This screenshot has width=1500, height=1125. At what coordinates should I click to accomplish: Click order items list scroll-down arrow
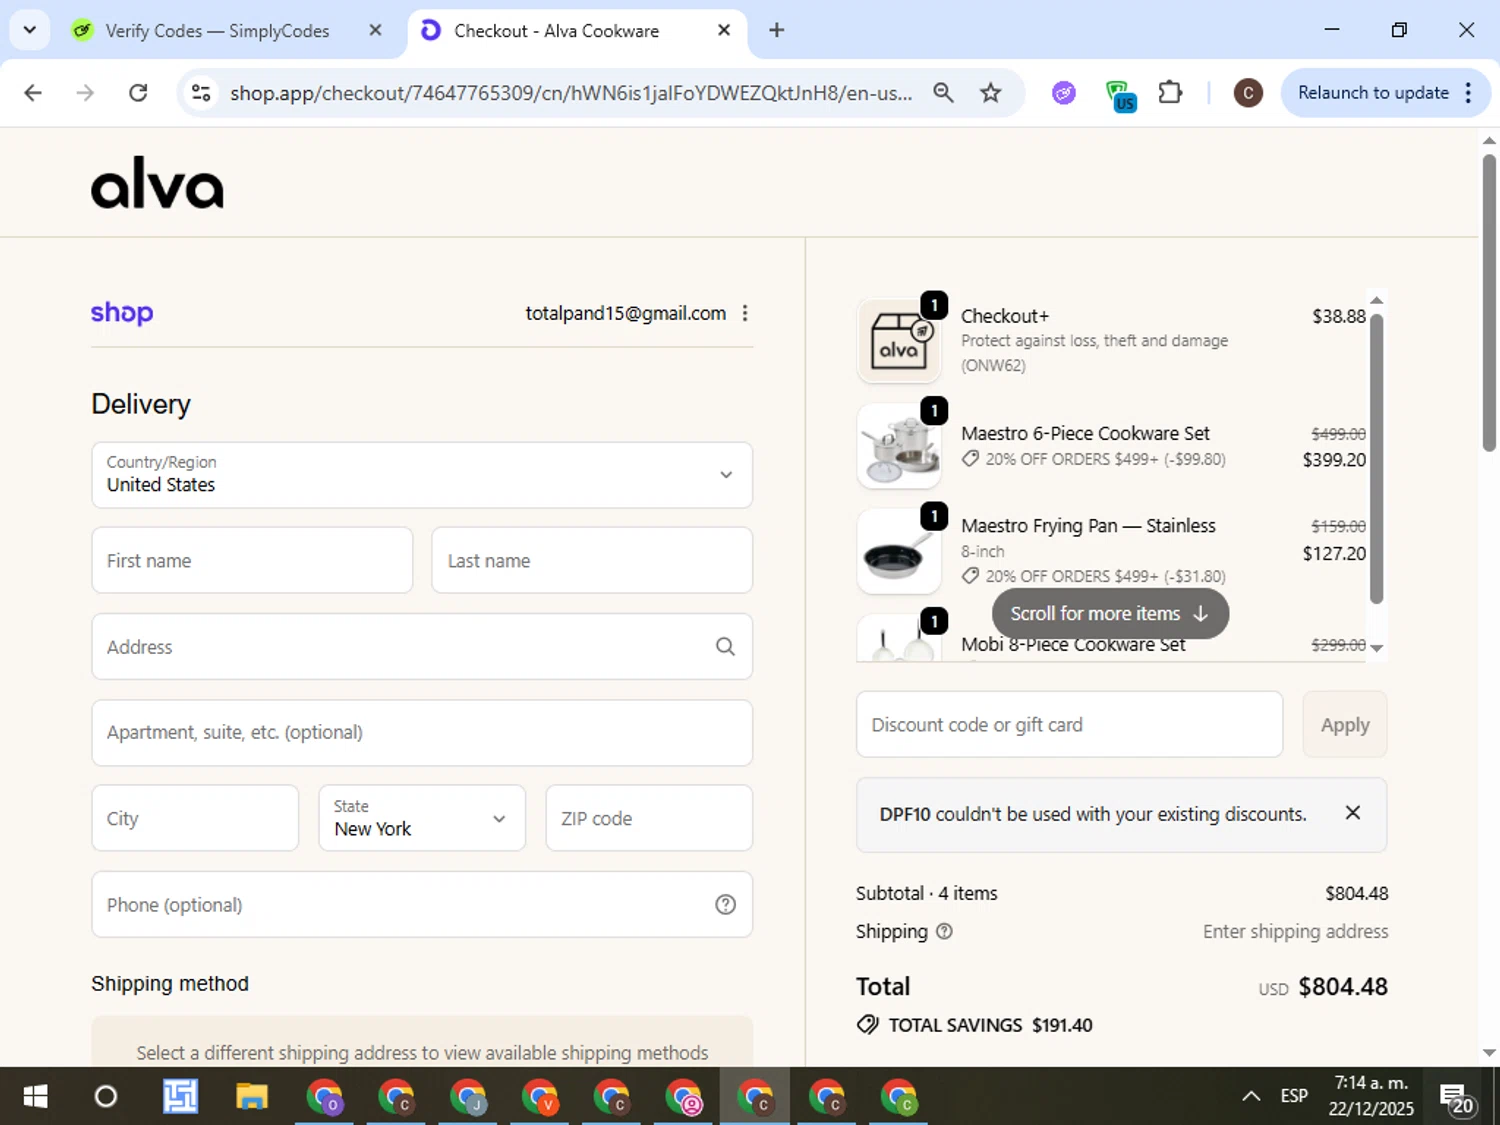[x=1377, y=648]
